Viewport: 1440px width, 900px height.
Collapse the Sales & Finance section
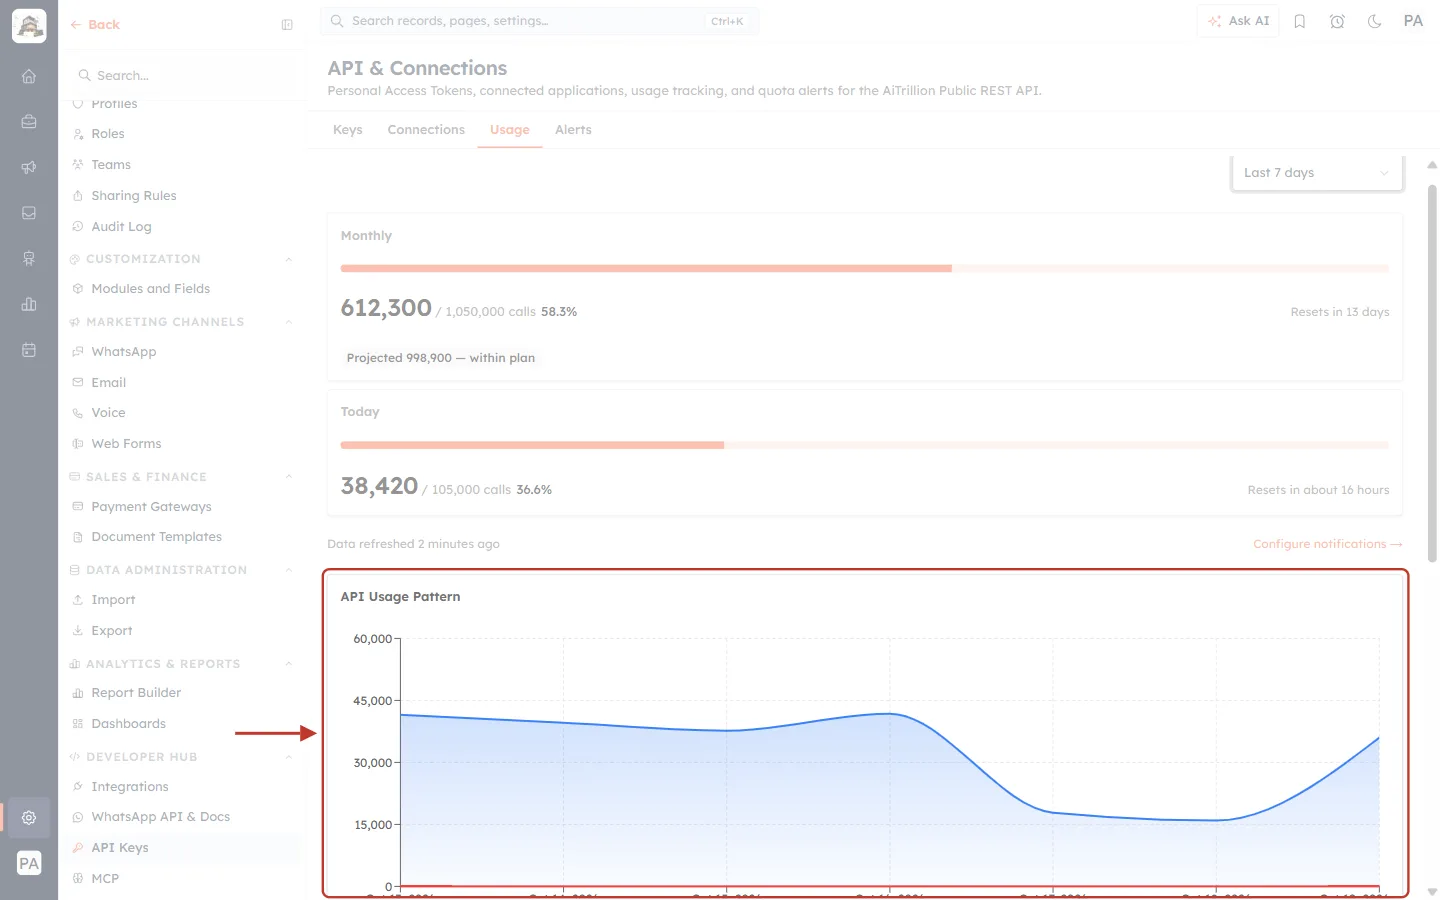[x=289, y=477]
